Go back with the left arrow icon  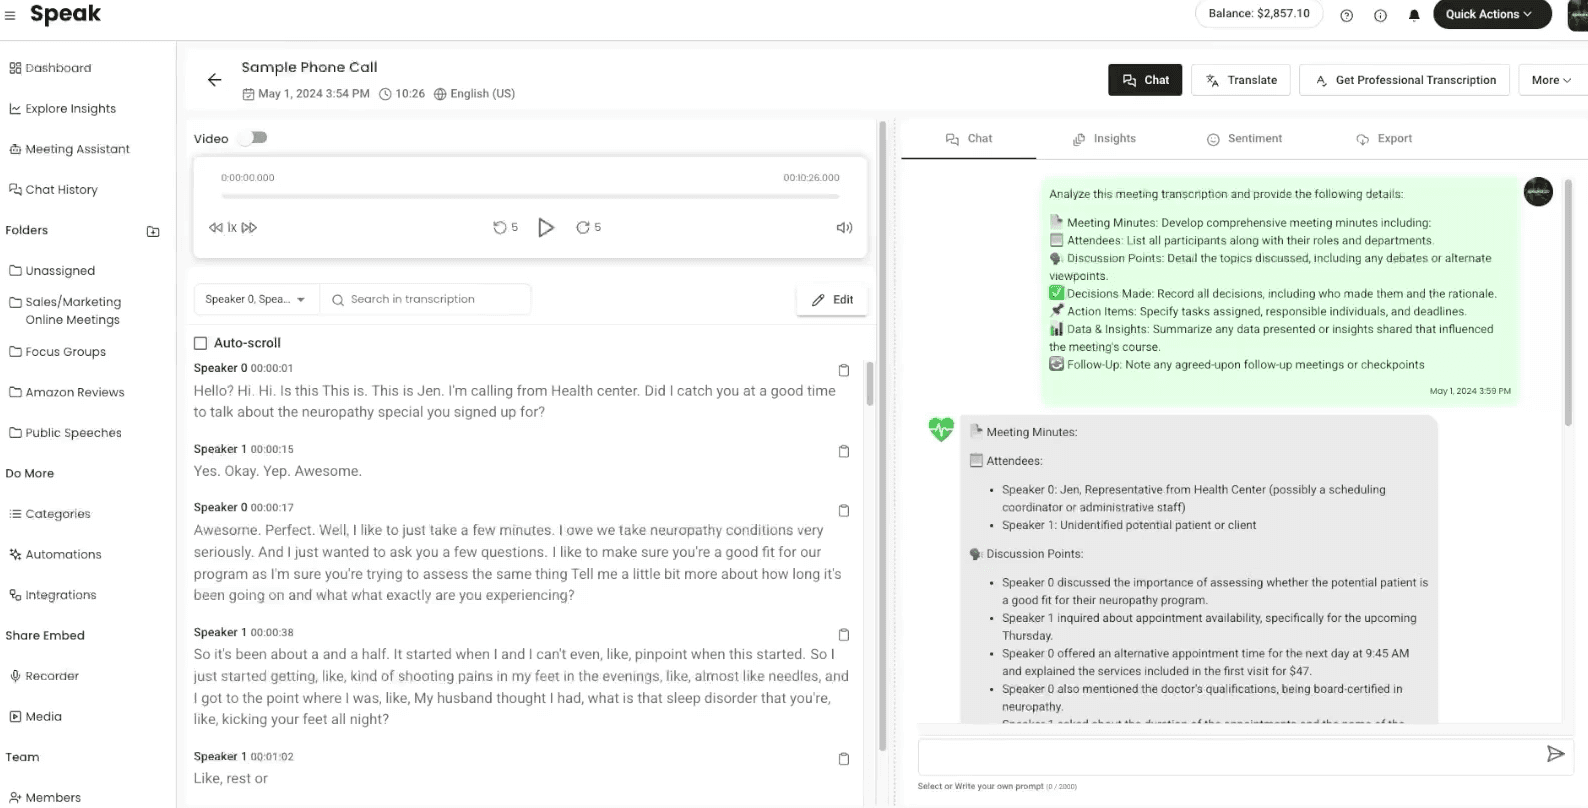214,80
